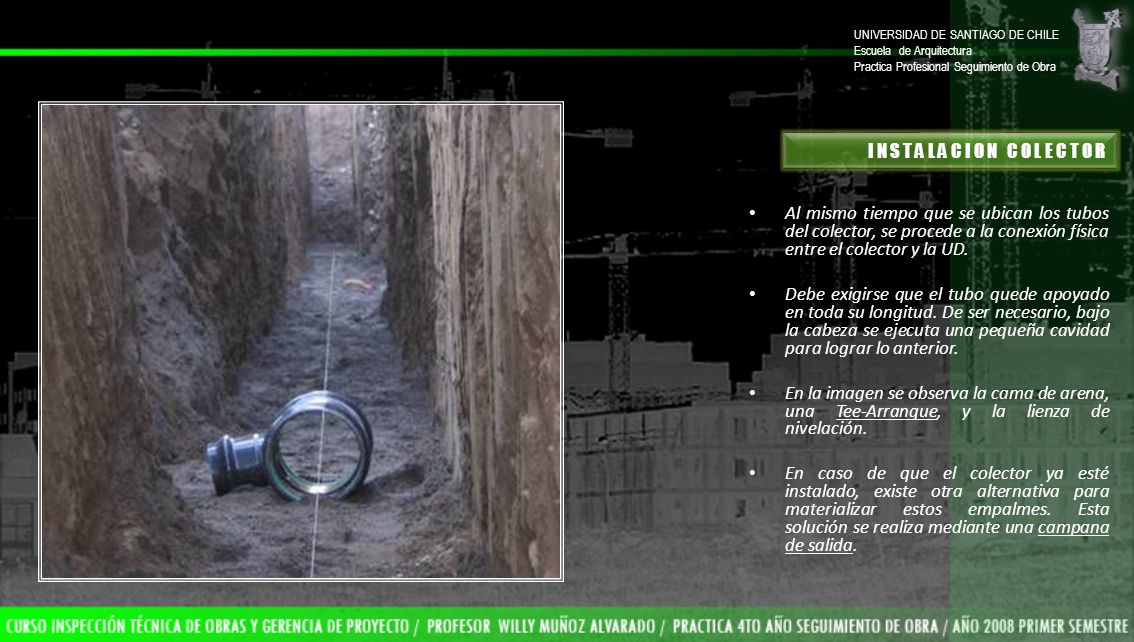The image size is (1134, 642).
Task: Click footer text PRACTICA 4TO AÑO SEGUIMIENTO
Action: (x=805, y=626)
